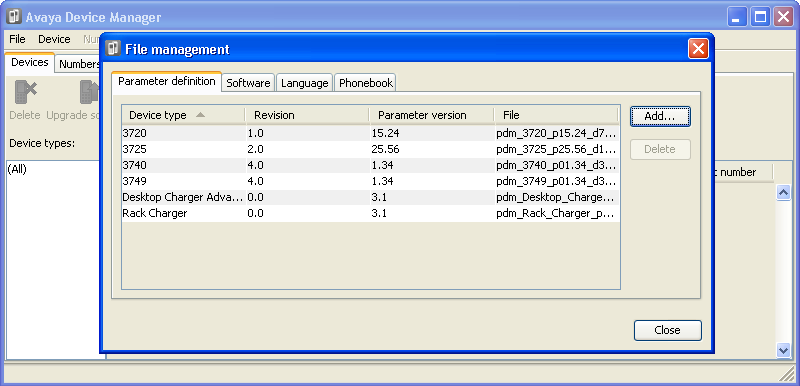The height and width of the screenshot is (386, 800).
Task: Click parameter version 15.24 cell
Action: click(x=431, y=134)
